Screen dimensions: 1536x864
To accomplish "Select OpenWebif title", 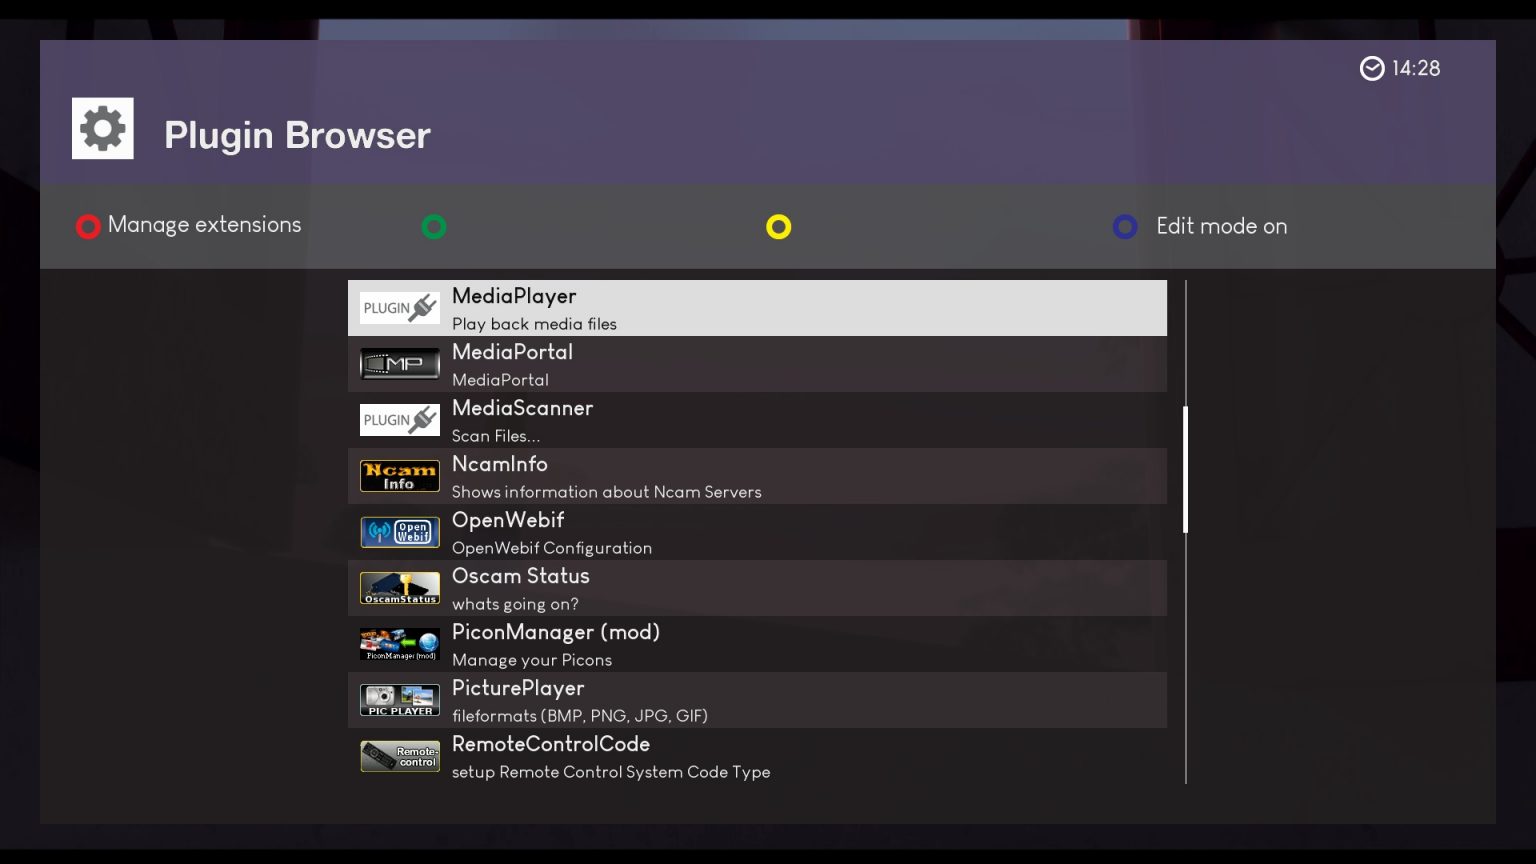I will pyautogui.click(x=508, y=520).
